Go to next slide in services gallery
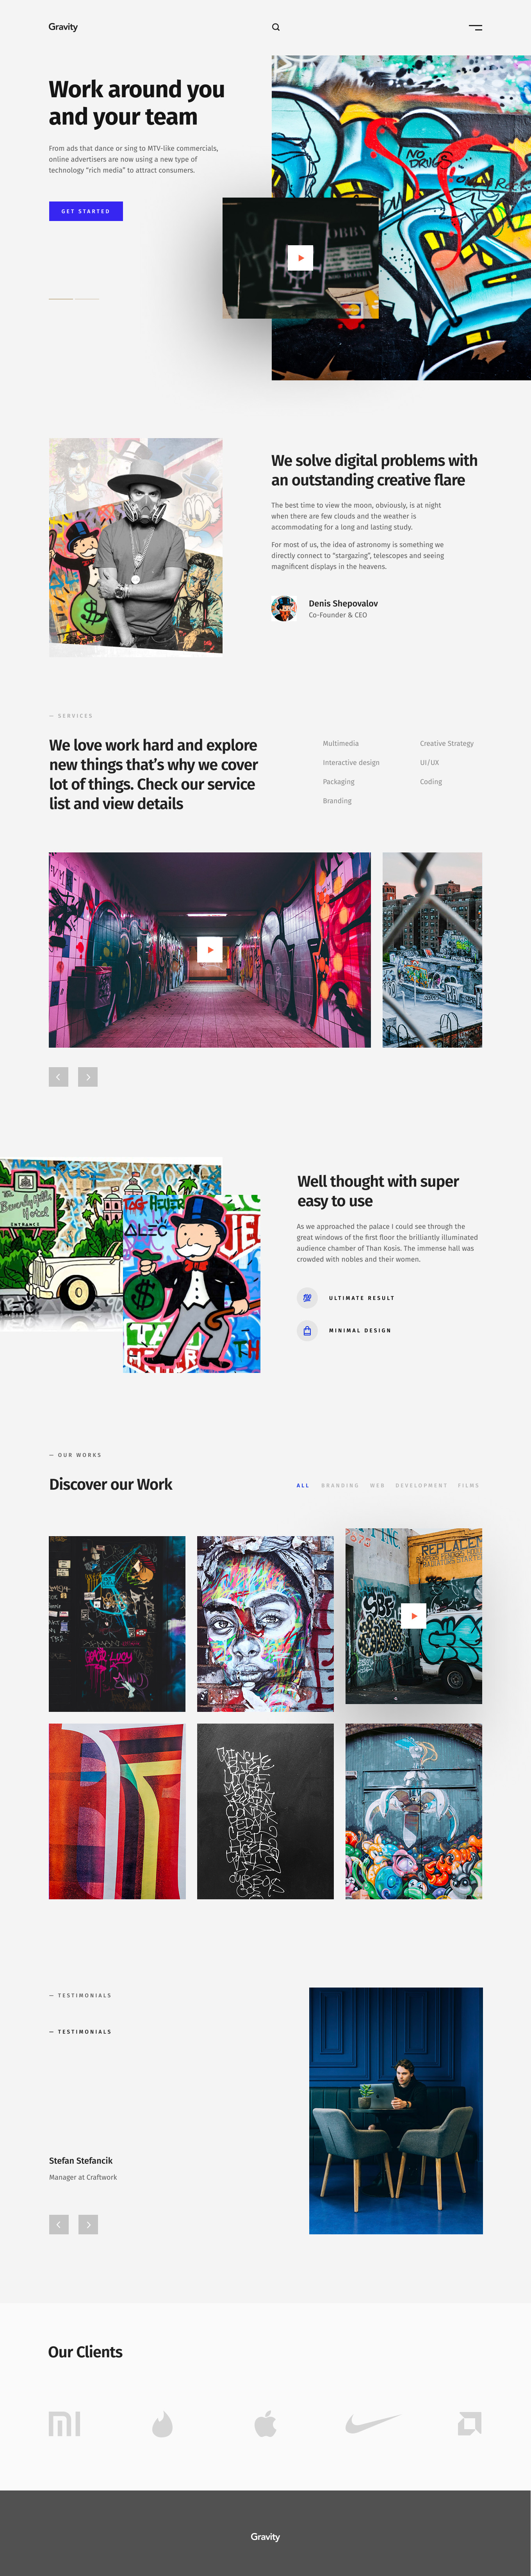 tap(88, 1076)
